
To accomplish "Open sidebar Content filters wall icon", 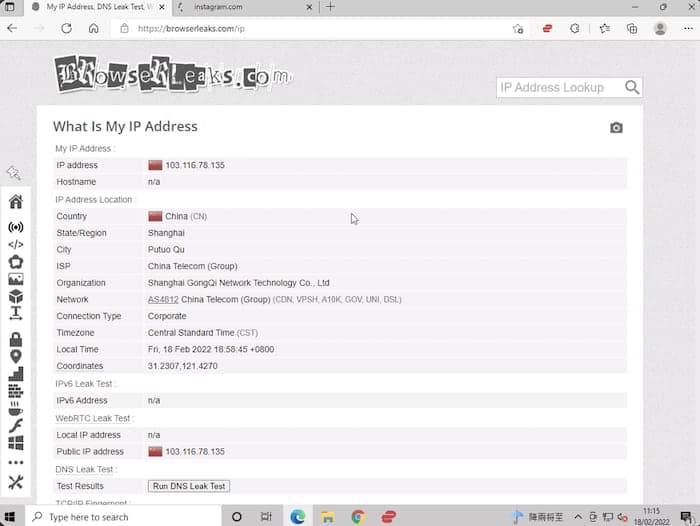I will 16,391.
